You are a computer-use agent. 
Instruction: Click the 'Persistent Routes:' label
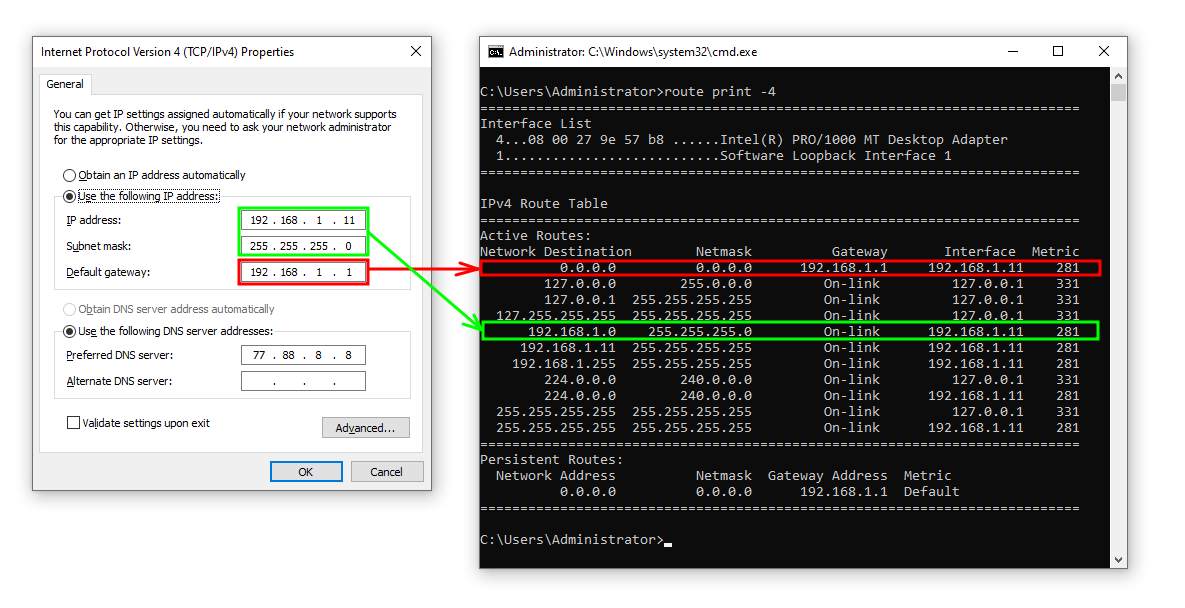tap(552, 459)
